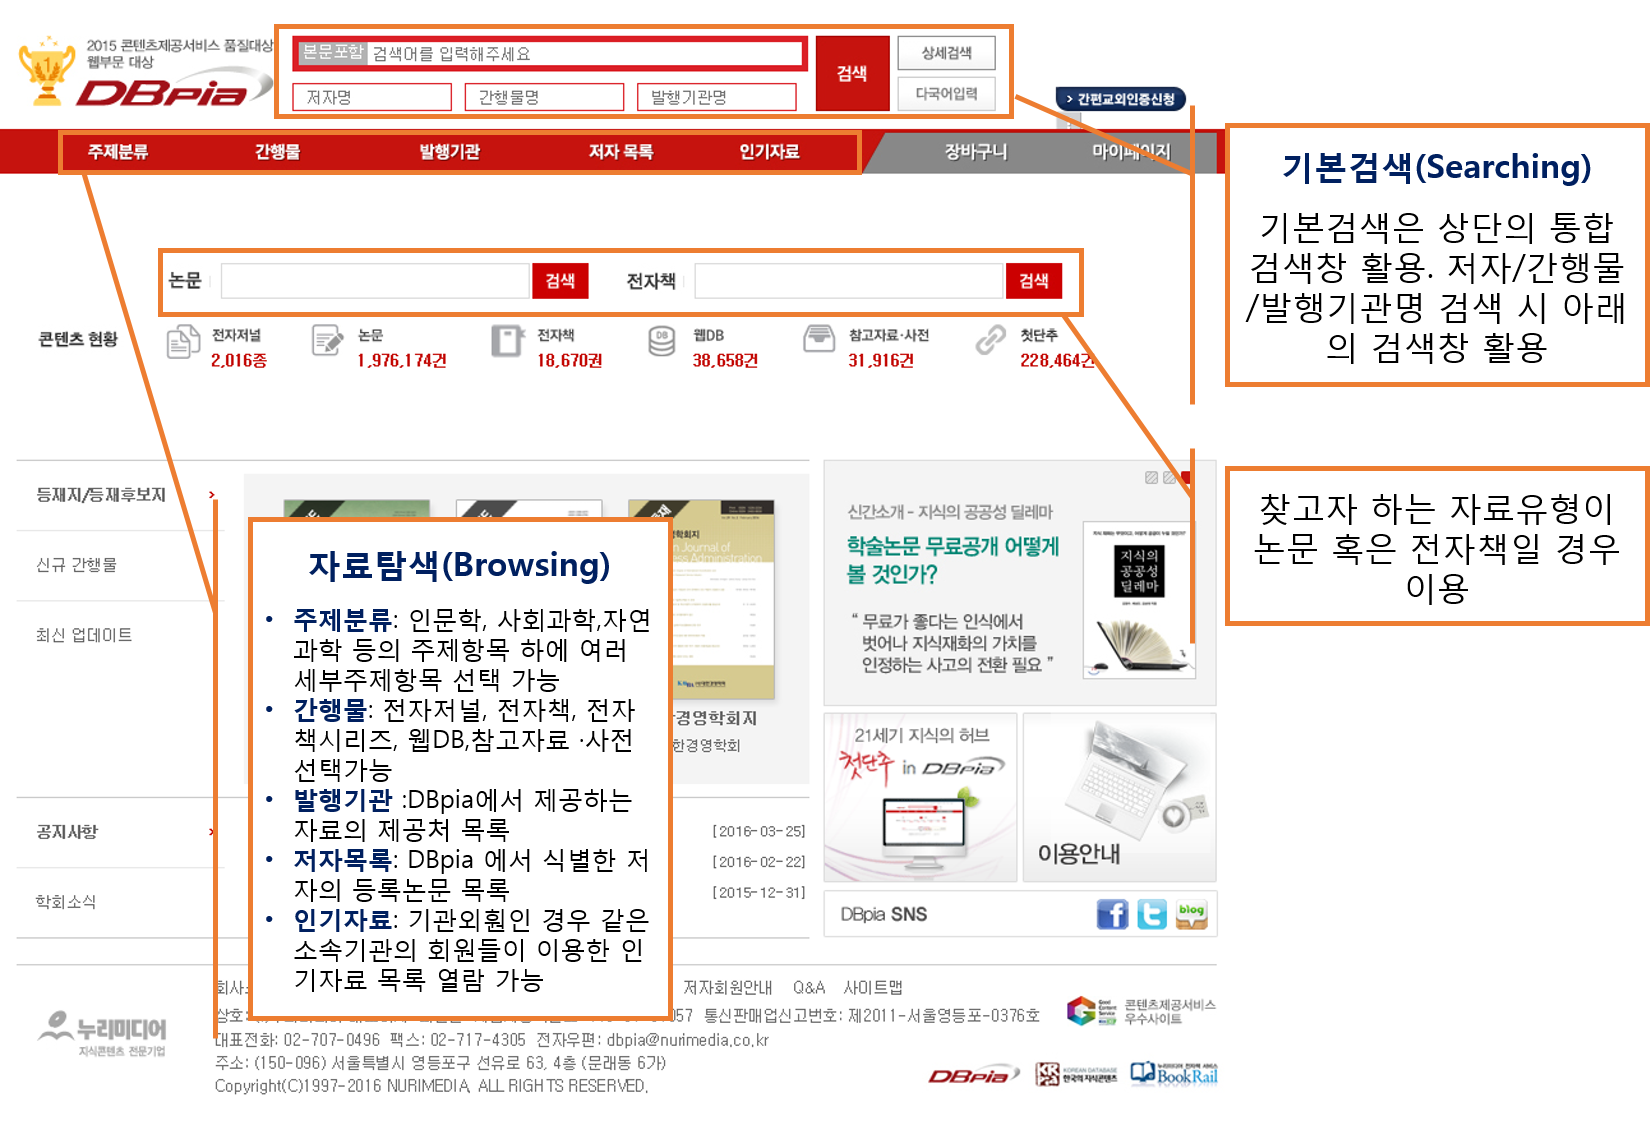Viewport: 1650px width, 1125px height.
Task: Open the 전자책 book icon
Action: click(507, 340)
